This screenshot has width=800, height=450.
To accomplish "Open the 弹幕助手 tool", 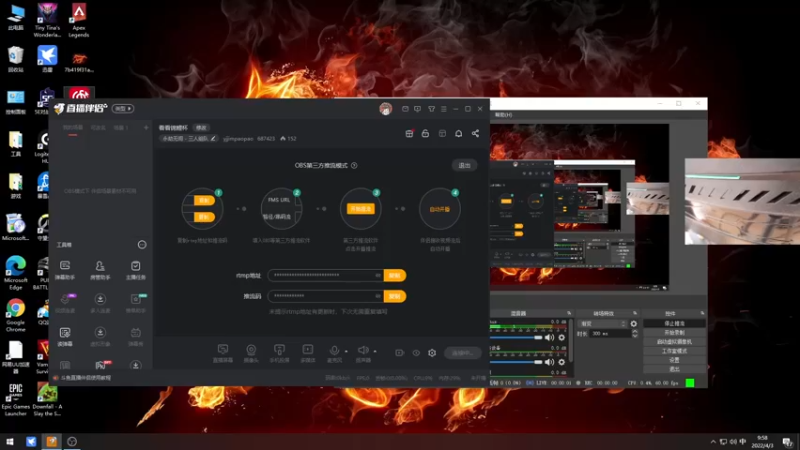I will pyautogui.click(x=65, y=269).
